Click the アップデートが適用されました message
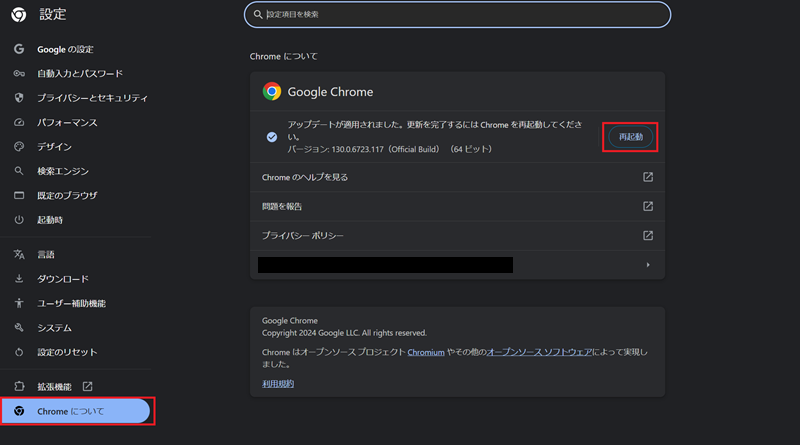The width and height of the screenshot is (800, 445). pyautogui.click(x=434, y=131)
